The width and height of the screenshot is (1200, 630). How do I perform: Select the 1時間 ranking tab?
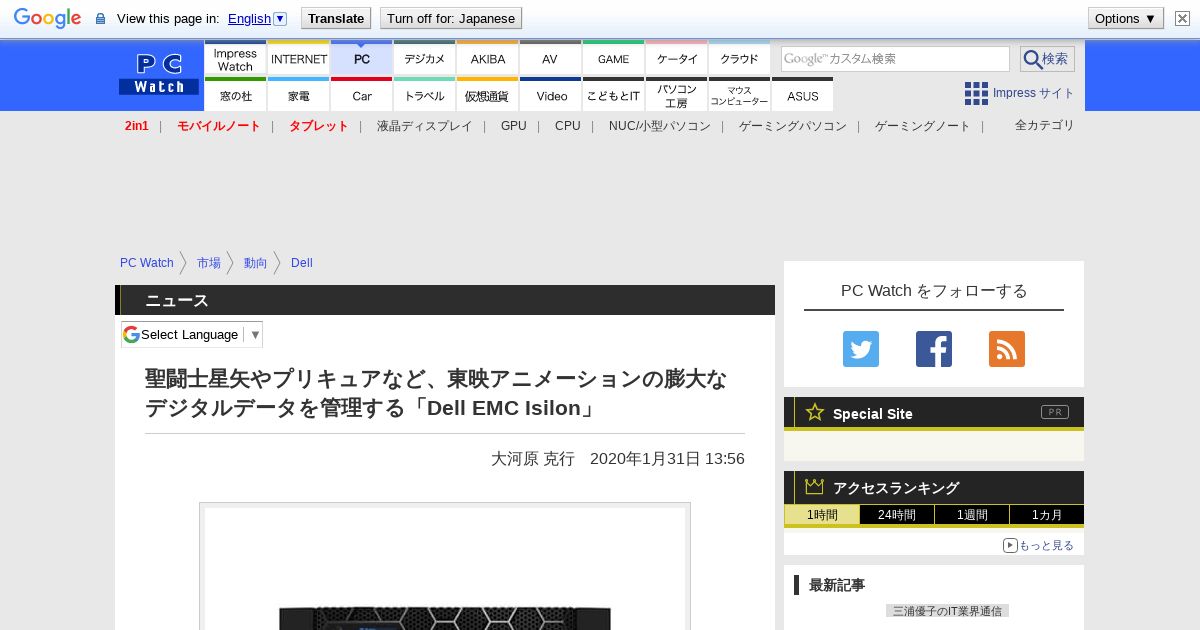[822, 515]
